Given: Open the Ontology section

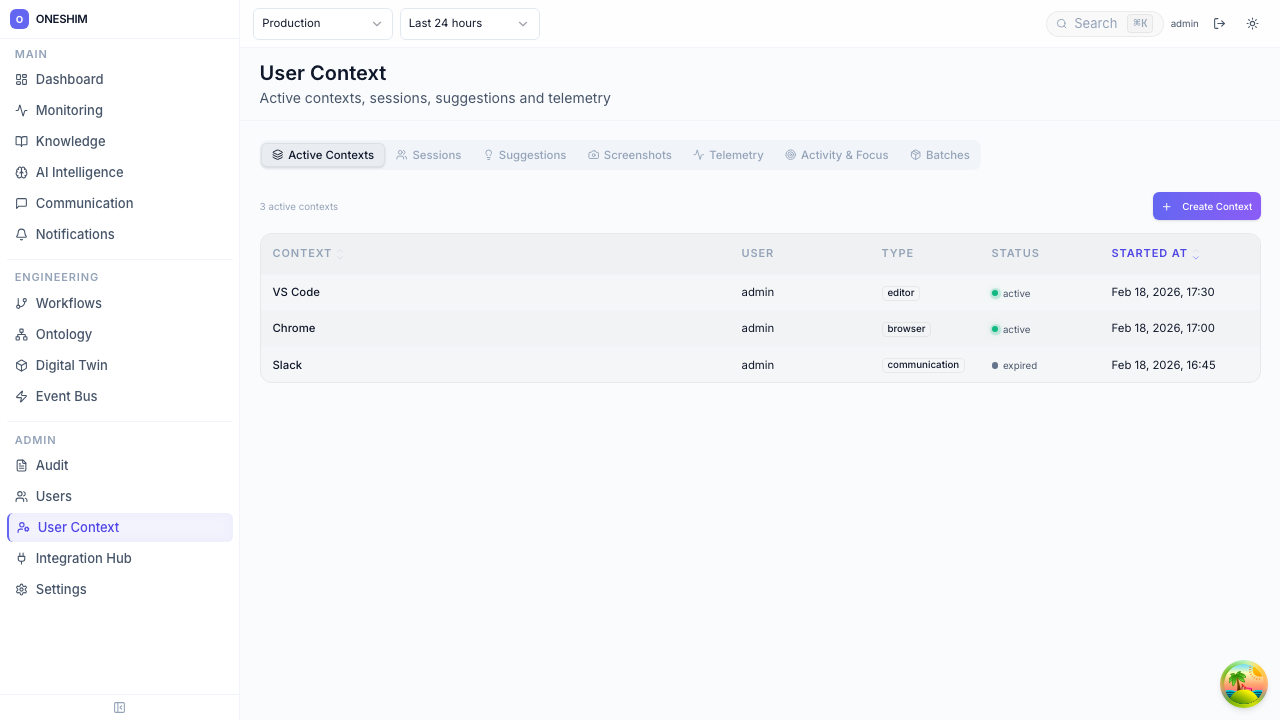Looking at the screenshot, I should pyautogui.click(x=62, y=334).
